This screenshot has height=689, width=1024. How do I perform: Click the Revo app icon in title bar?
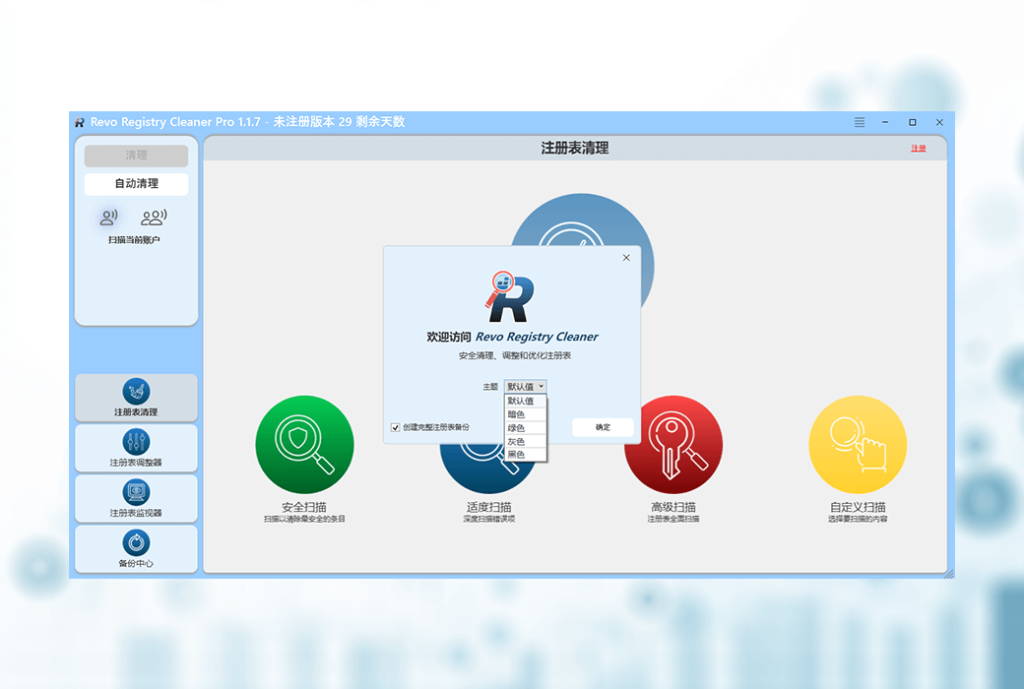click(x=80, y=122)
